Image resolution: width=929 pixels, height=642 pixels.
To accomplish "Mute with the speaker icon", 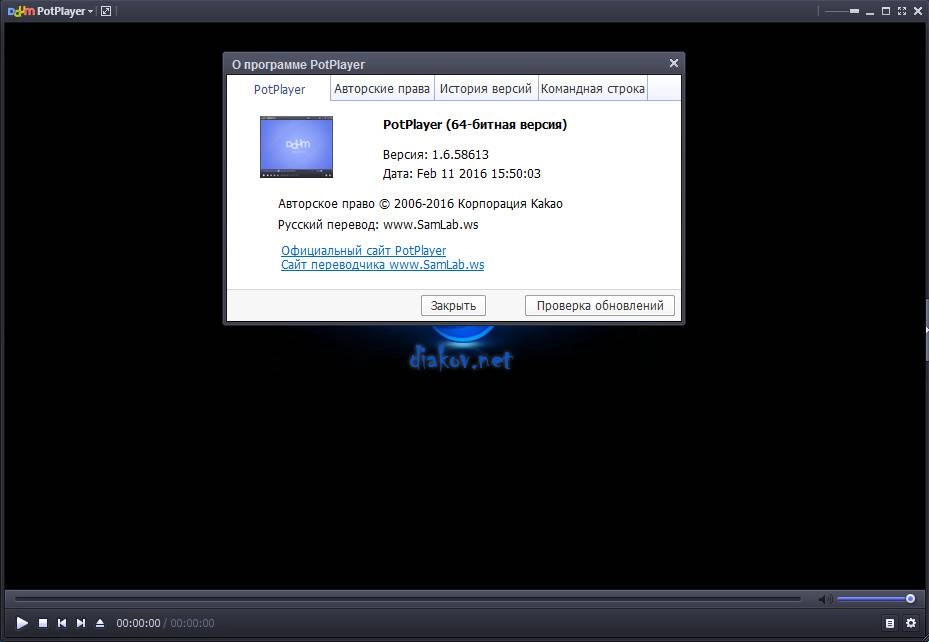I will [x=825, y=599].
